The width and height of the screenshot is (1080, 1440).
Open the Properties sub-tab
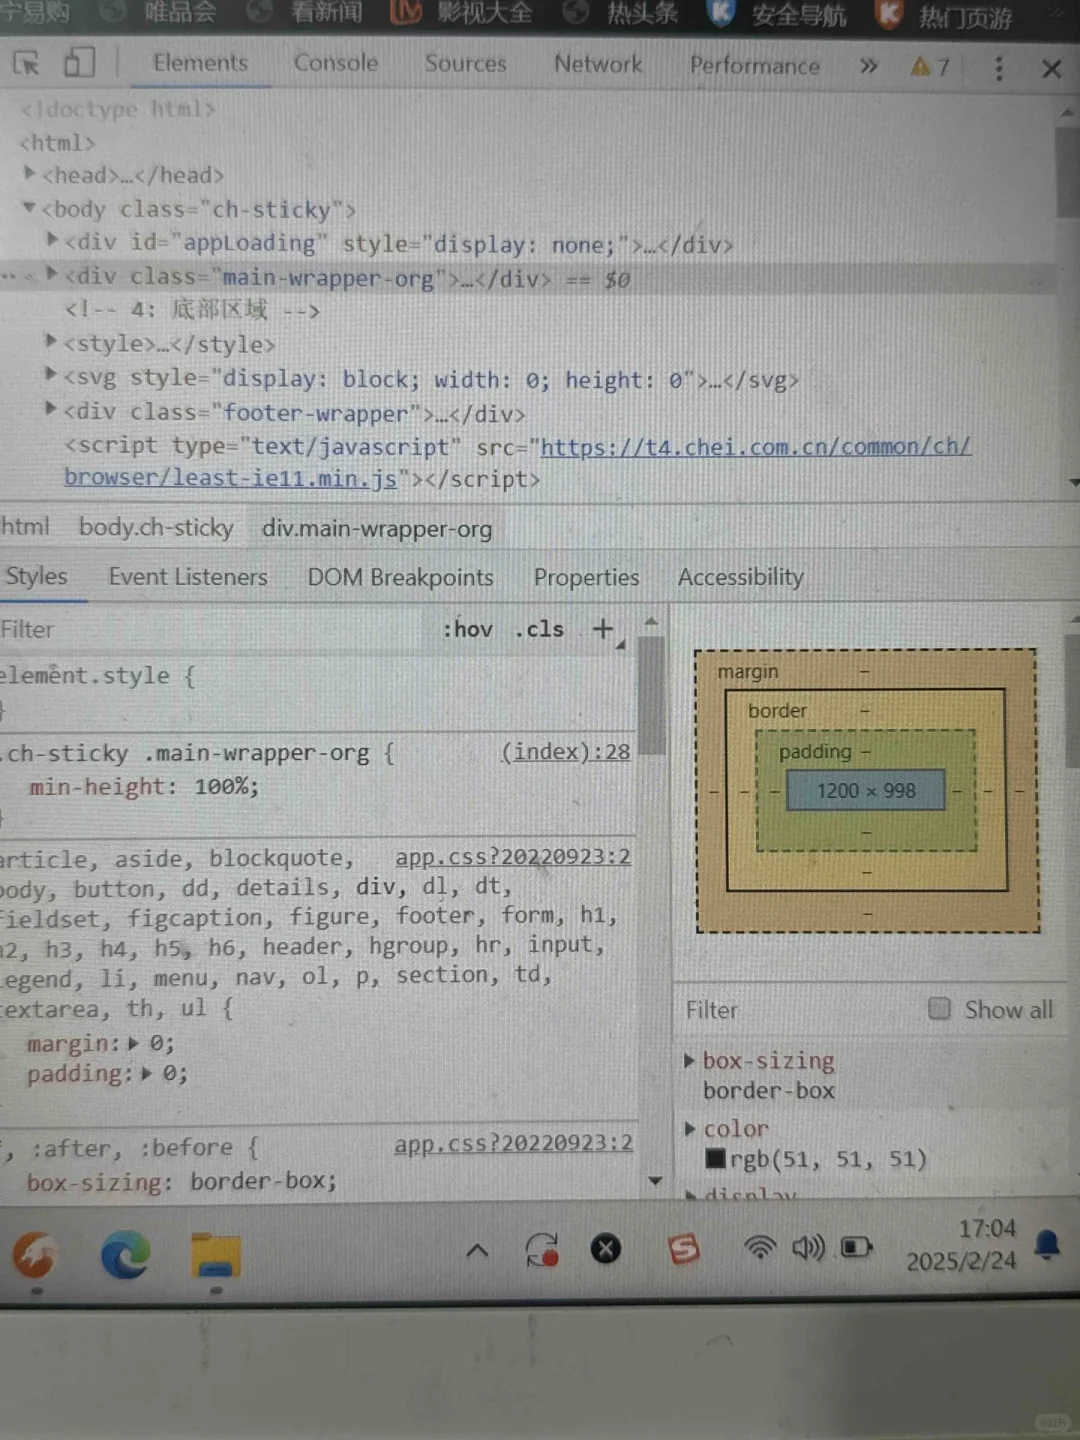586,577
